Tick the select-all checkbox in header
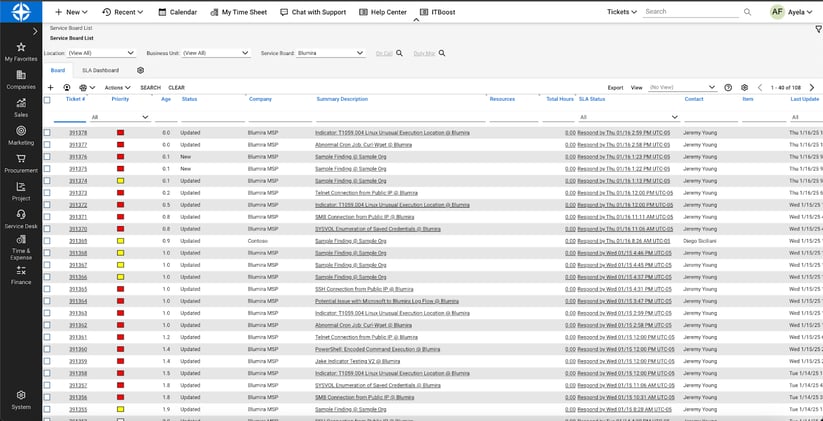This screenshot has height=421, width=823. click(47, 99)
